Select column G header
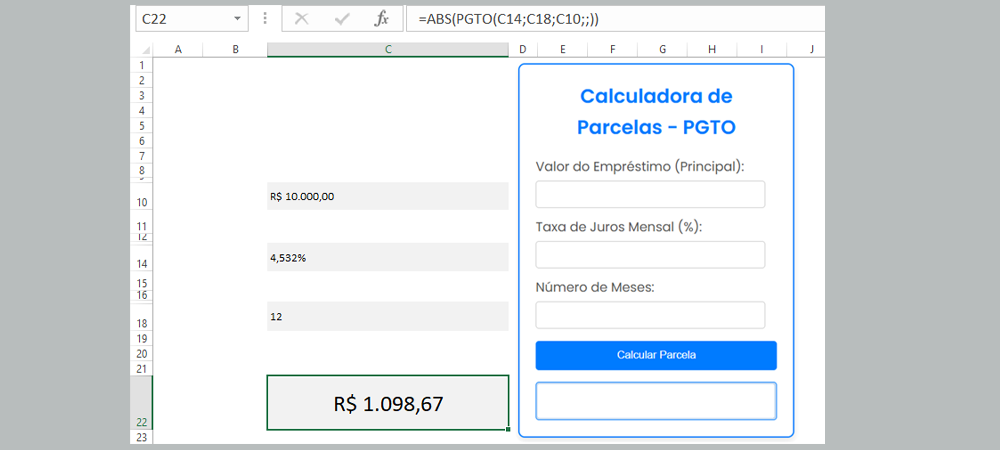The image size is (1000, 450). 662,50
